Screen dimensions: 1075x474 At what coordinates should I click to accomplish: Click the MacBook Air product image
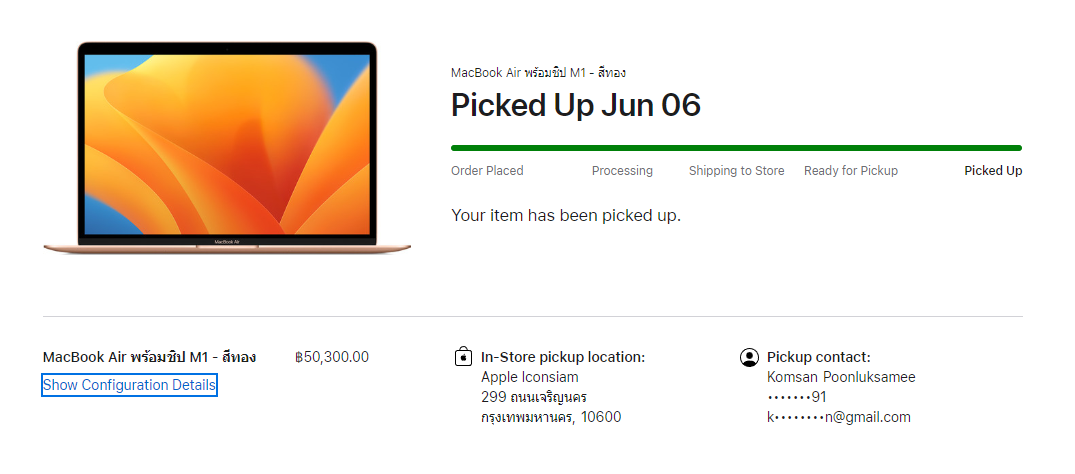[227, 148]
